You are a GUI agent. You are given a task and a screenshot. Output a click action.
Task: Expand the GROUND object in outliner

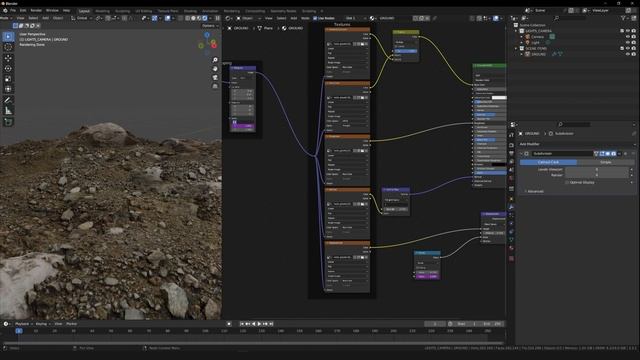coord(522,54)
